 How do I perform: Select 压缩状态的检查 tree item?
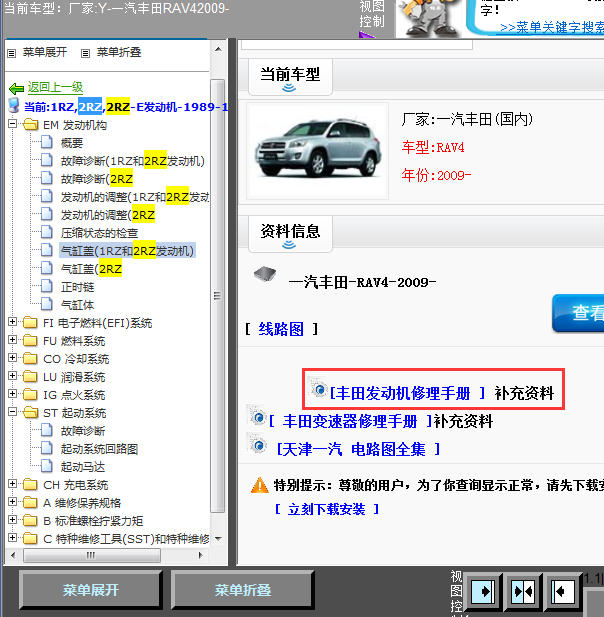(99, 233)
